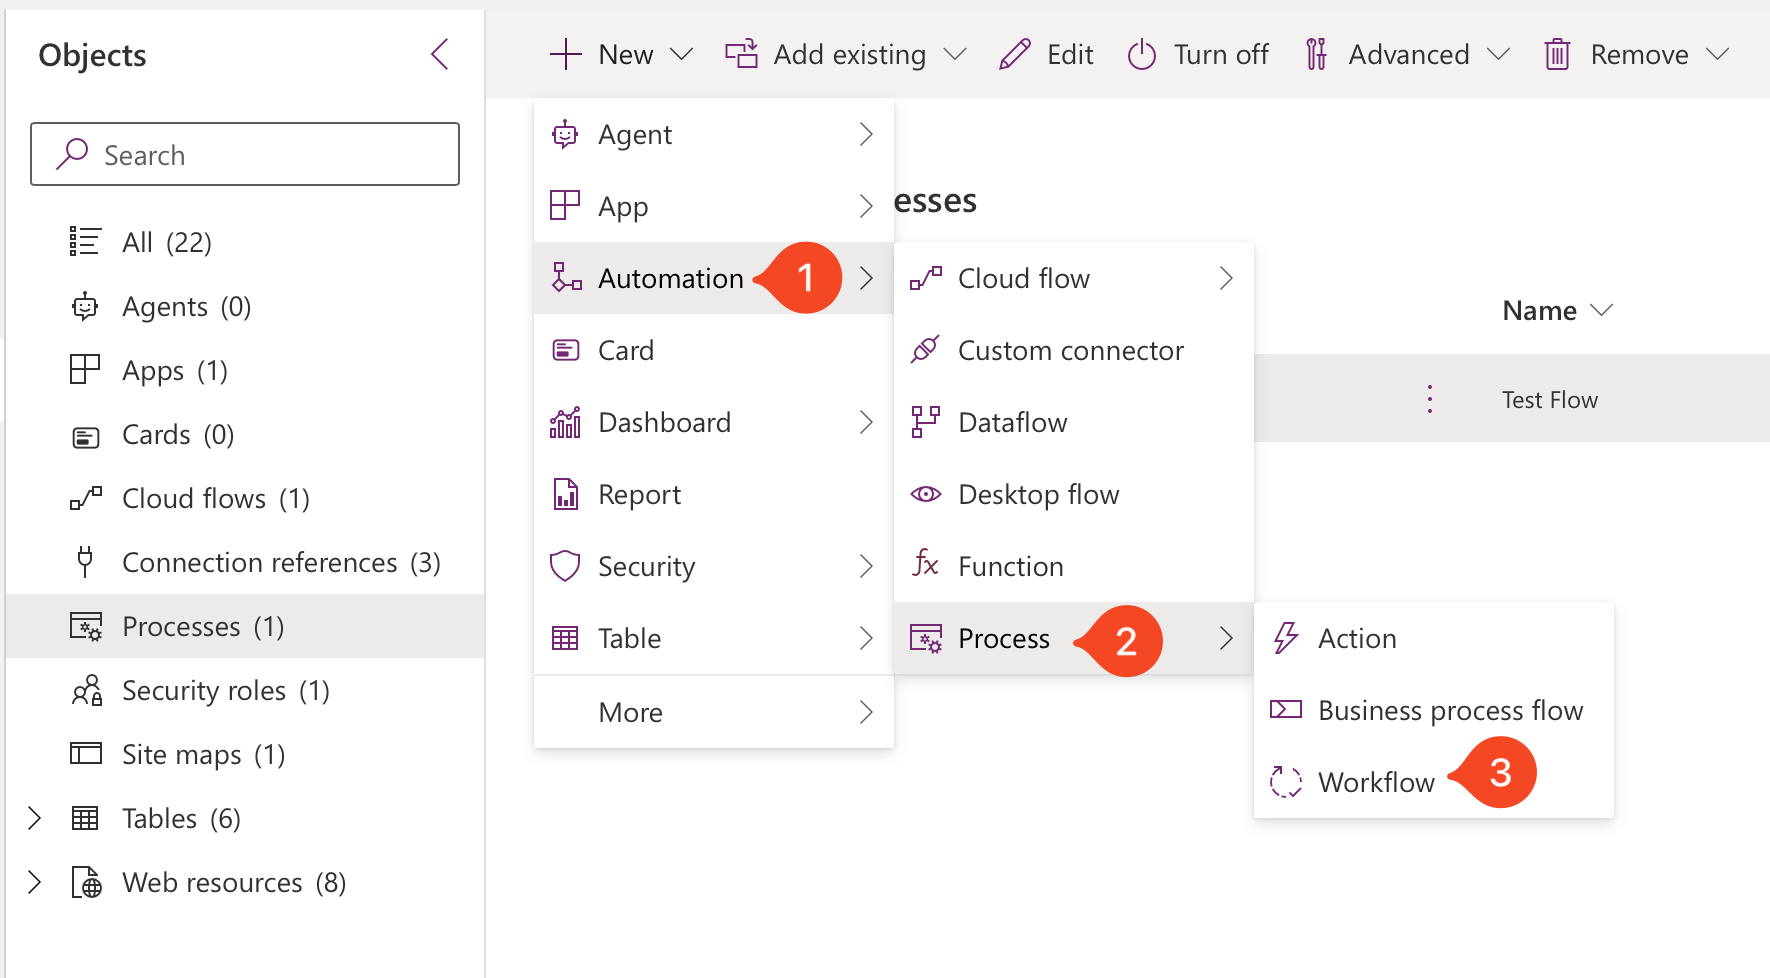Image resolution: width=1770 pixels, height=978 pixels.
Task: Click the Cloud flows sidebar icon
Action: click(x=85, y=498)
